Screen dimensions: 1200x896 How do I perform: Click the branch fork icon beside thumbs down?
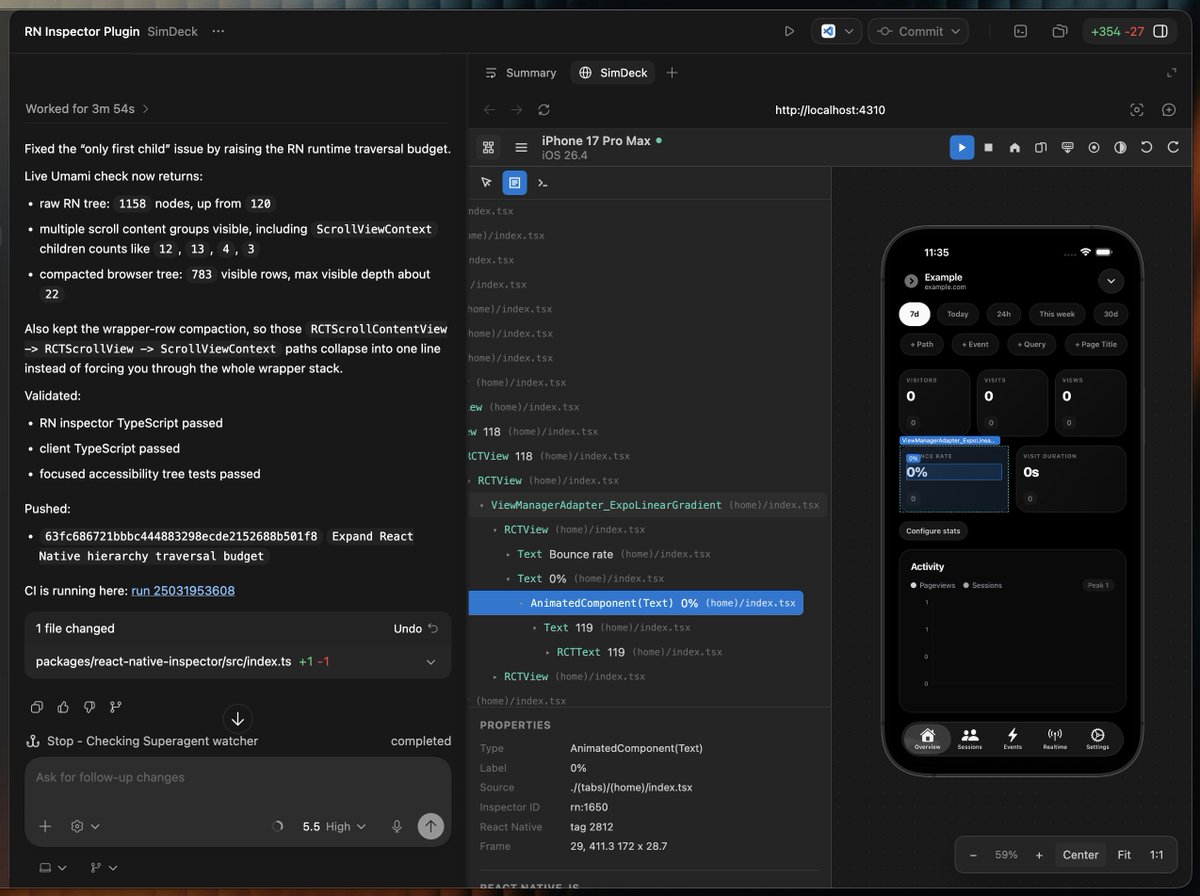point(115,707)
